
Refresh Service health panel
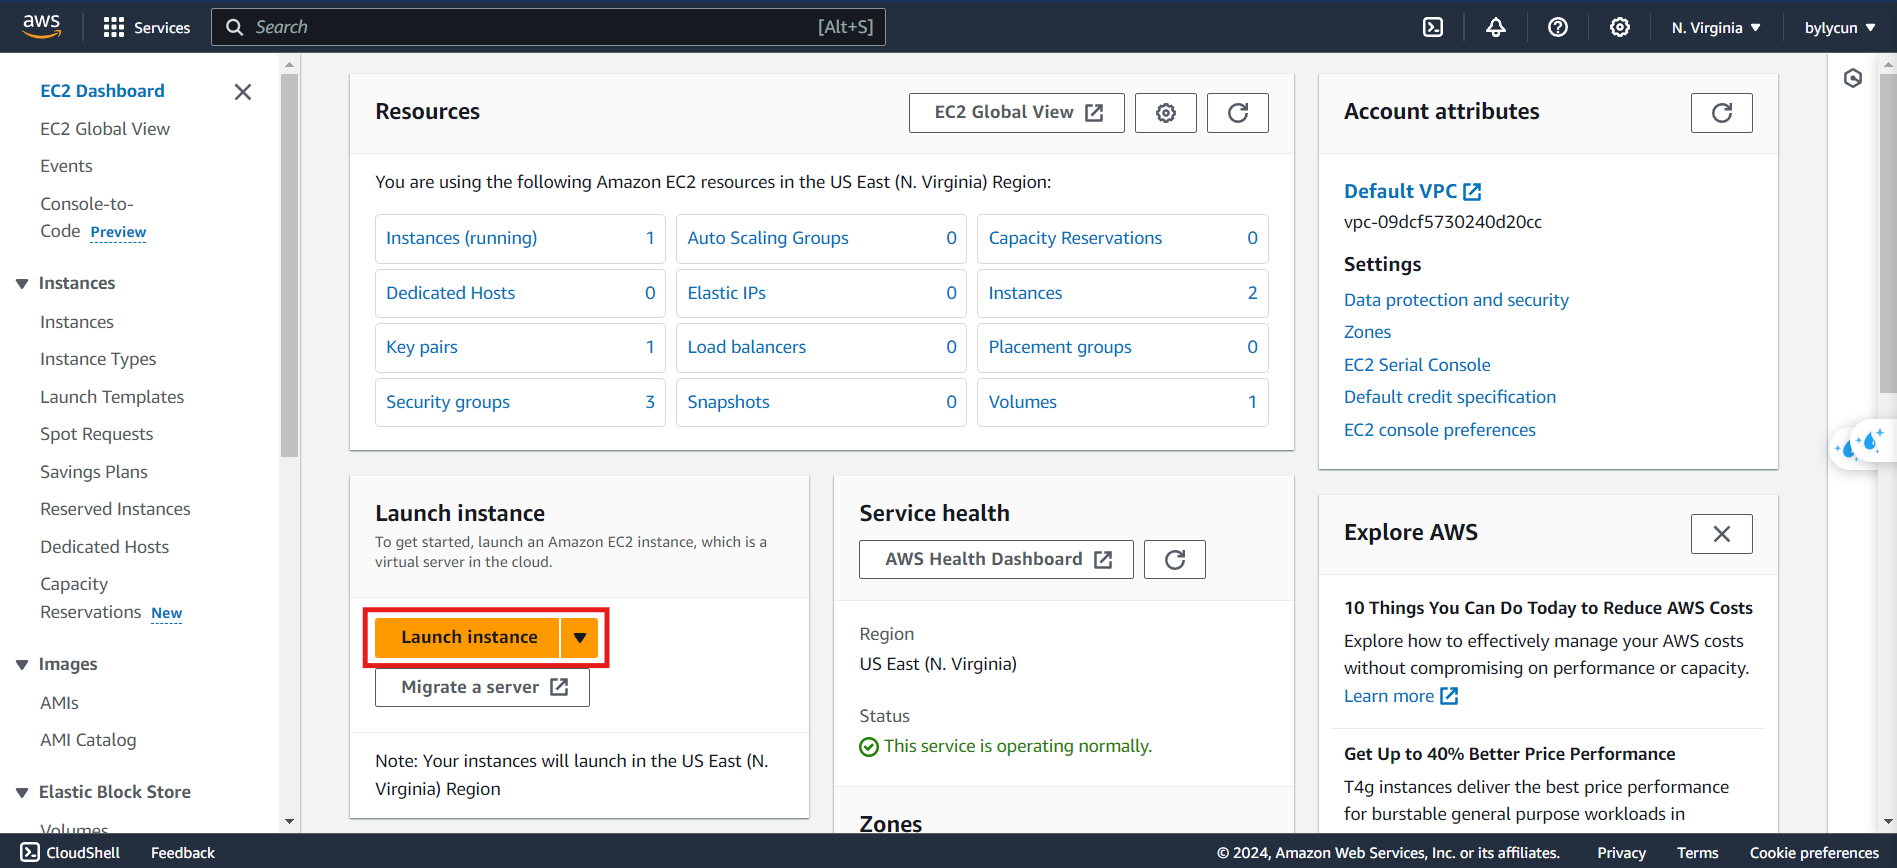tap(1174, 559)
